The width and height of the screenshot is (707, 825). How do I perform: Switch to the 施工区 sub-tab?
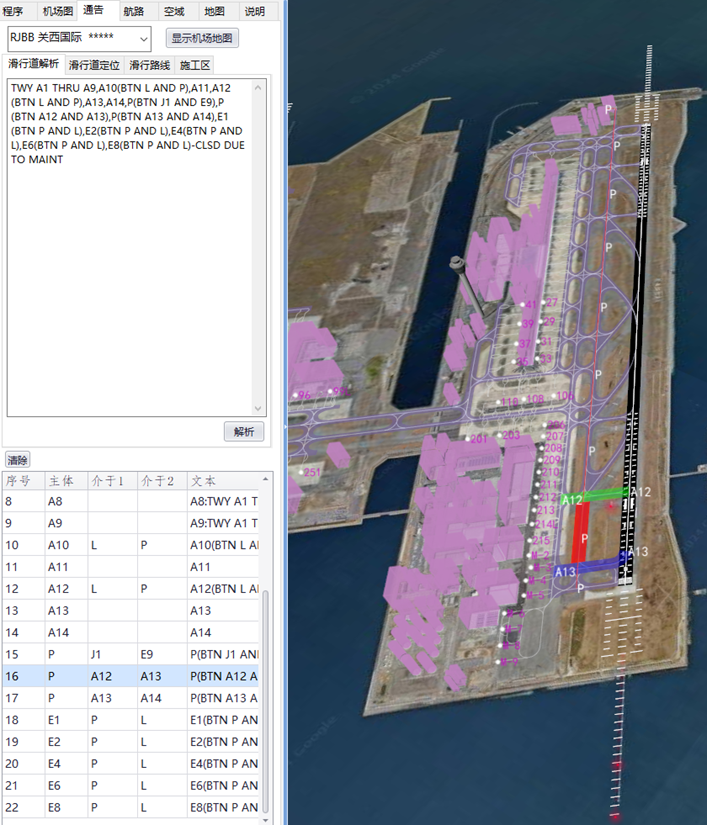(x=195, y=65)
